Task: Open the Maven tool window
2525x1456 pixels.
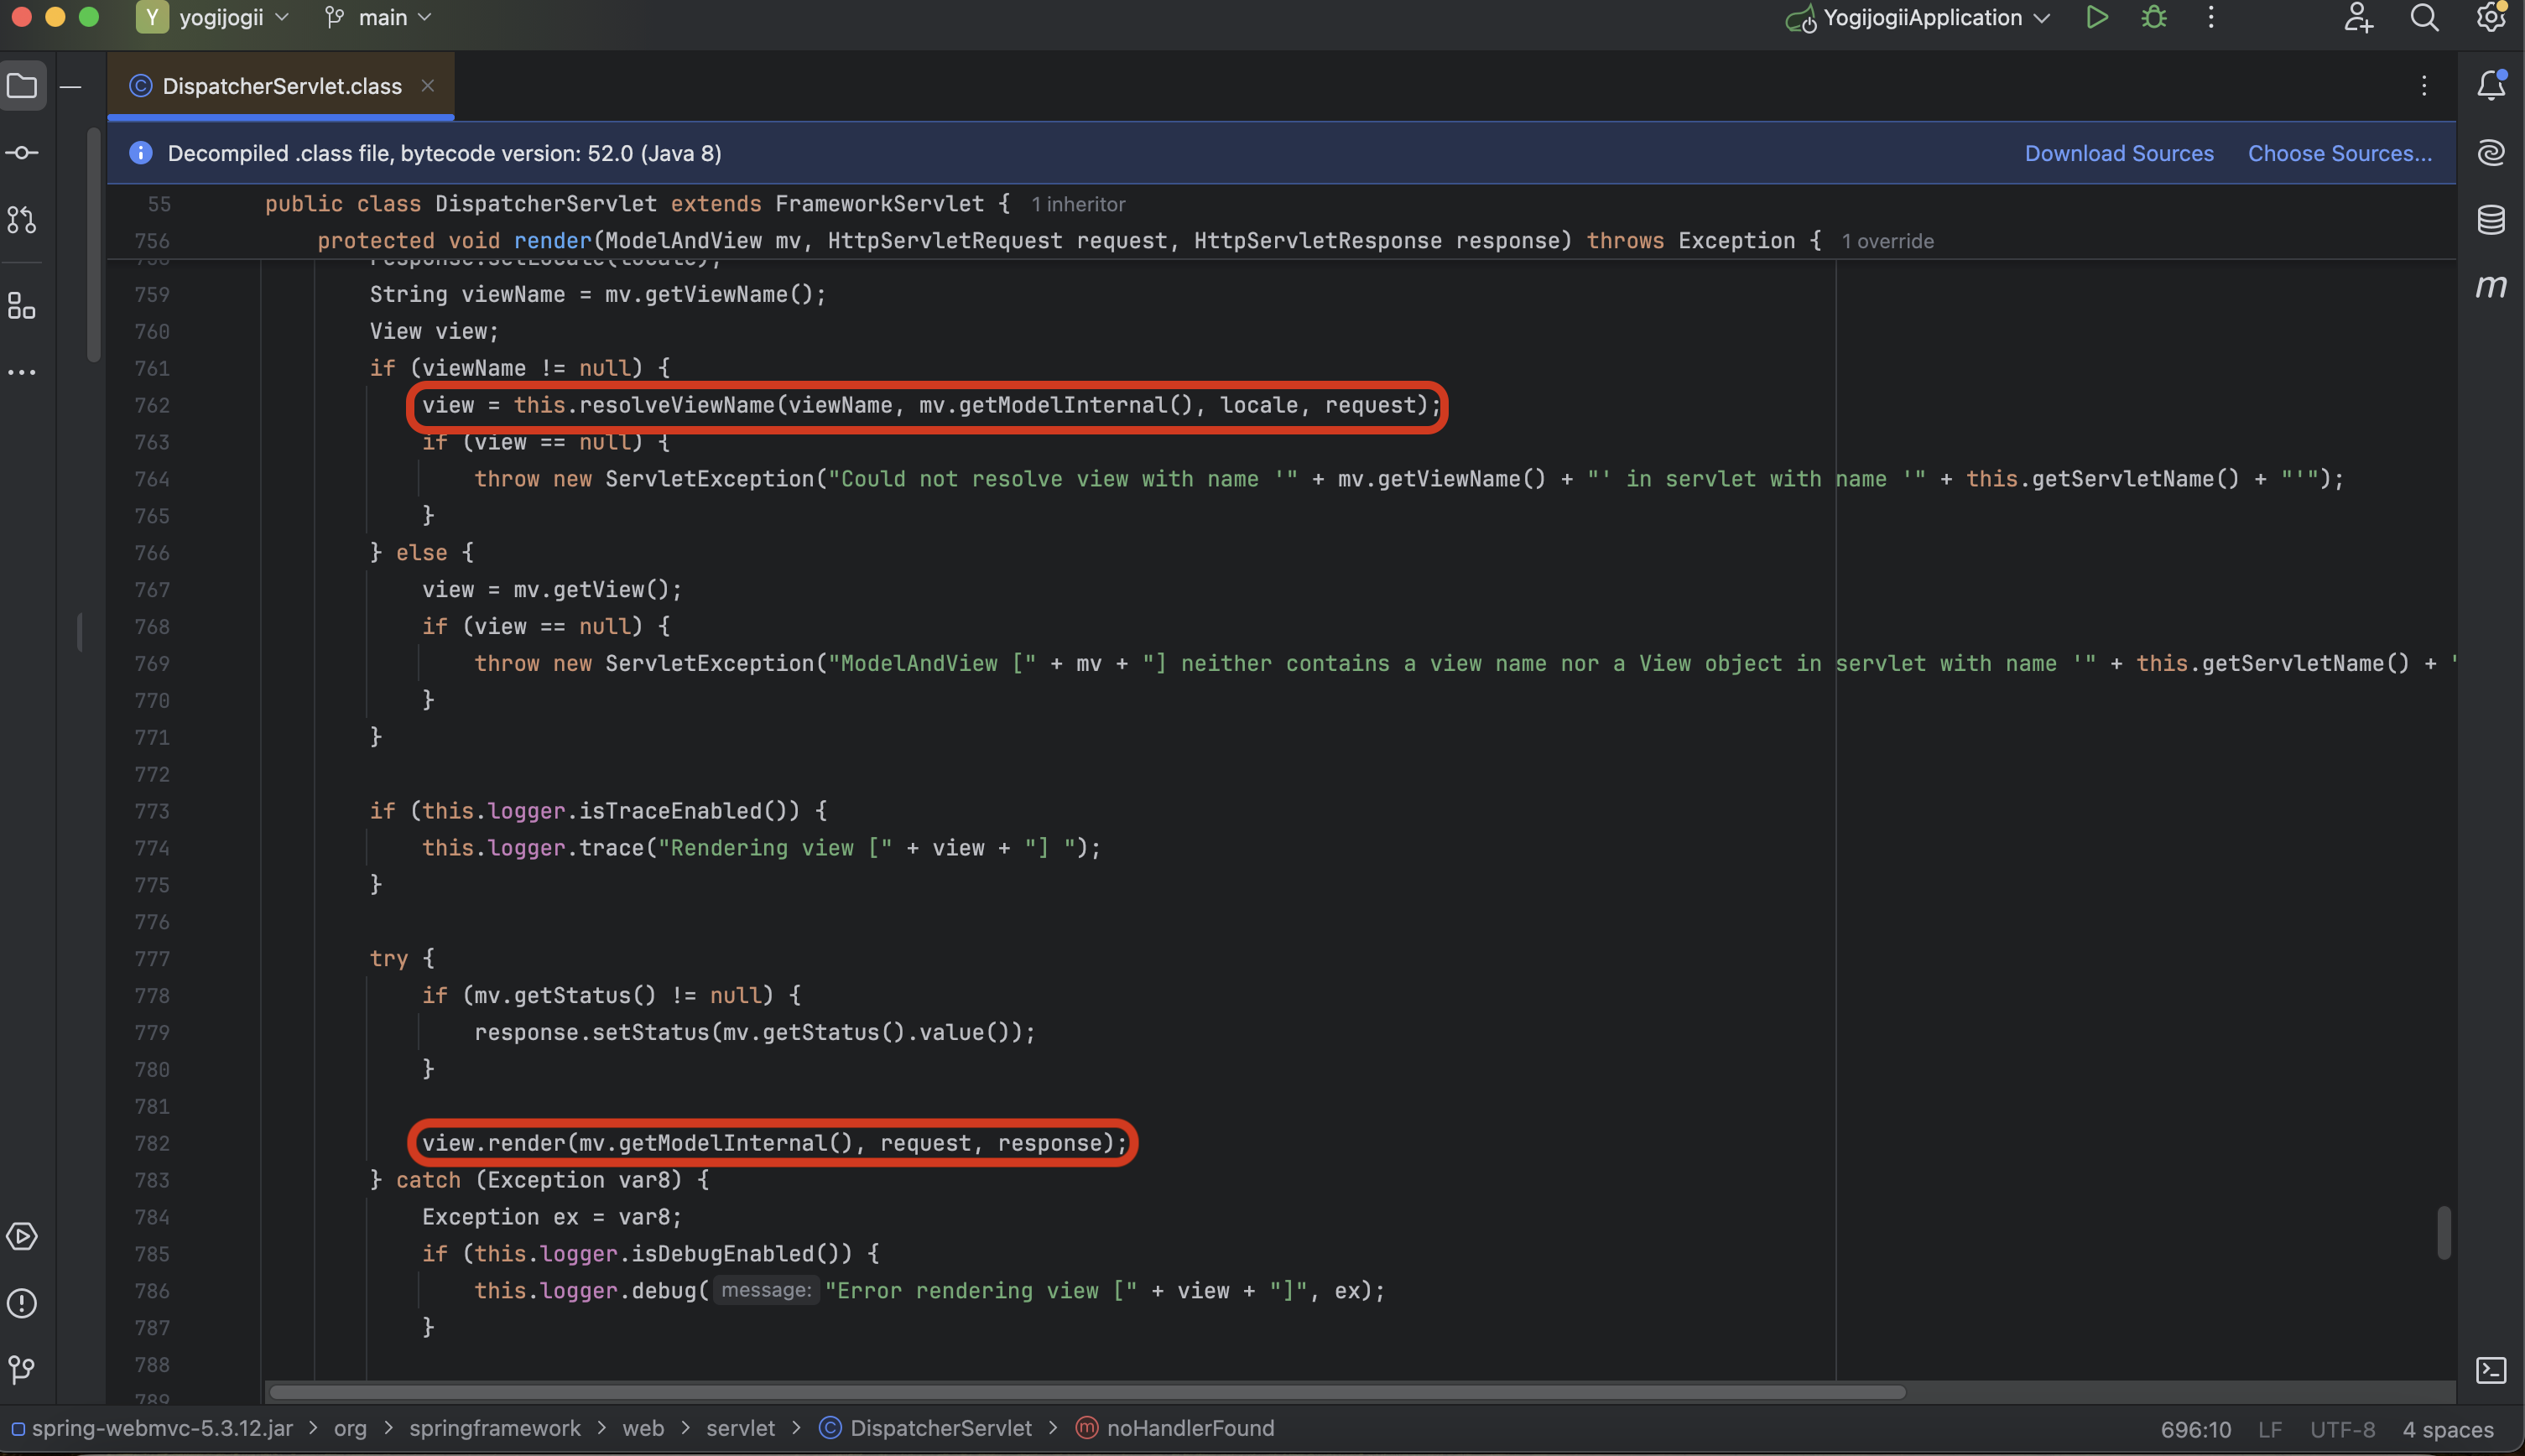Action: click(x=2490, y=286)
